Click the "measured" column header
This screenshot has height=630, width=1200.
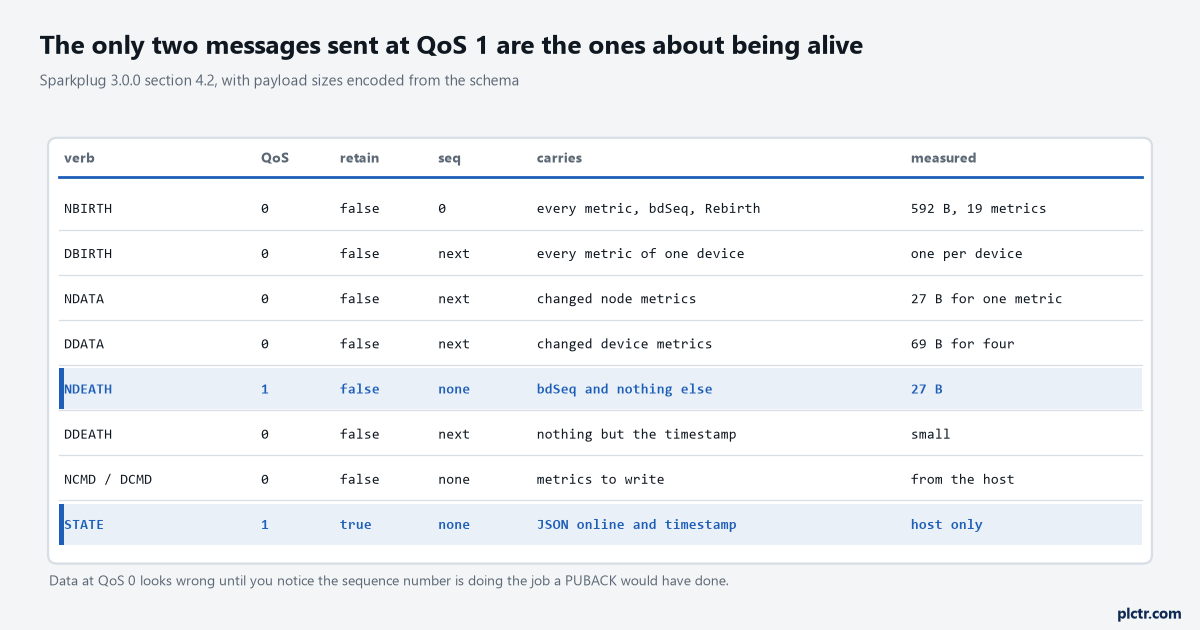[943, 158]
